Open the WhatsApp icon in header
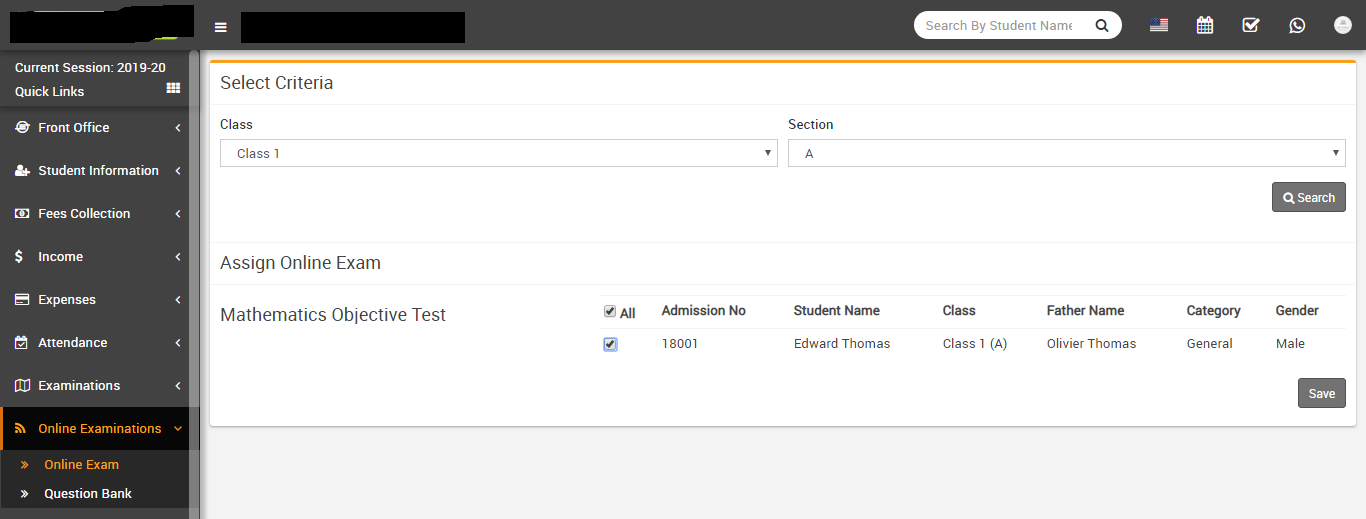1366x519 pixels. pyautogui.click(x=1297, y=25)
